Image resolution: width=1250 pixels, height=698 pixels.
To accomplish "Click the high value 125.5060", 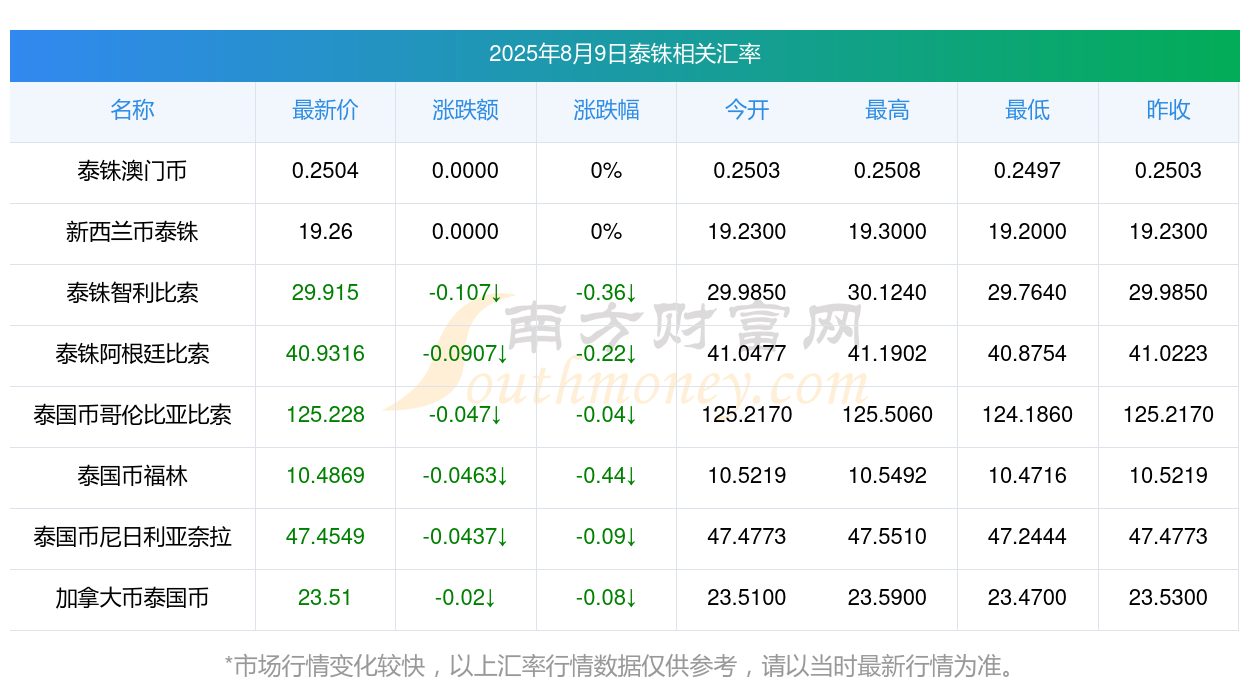I will 887,415.
